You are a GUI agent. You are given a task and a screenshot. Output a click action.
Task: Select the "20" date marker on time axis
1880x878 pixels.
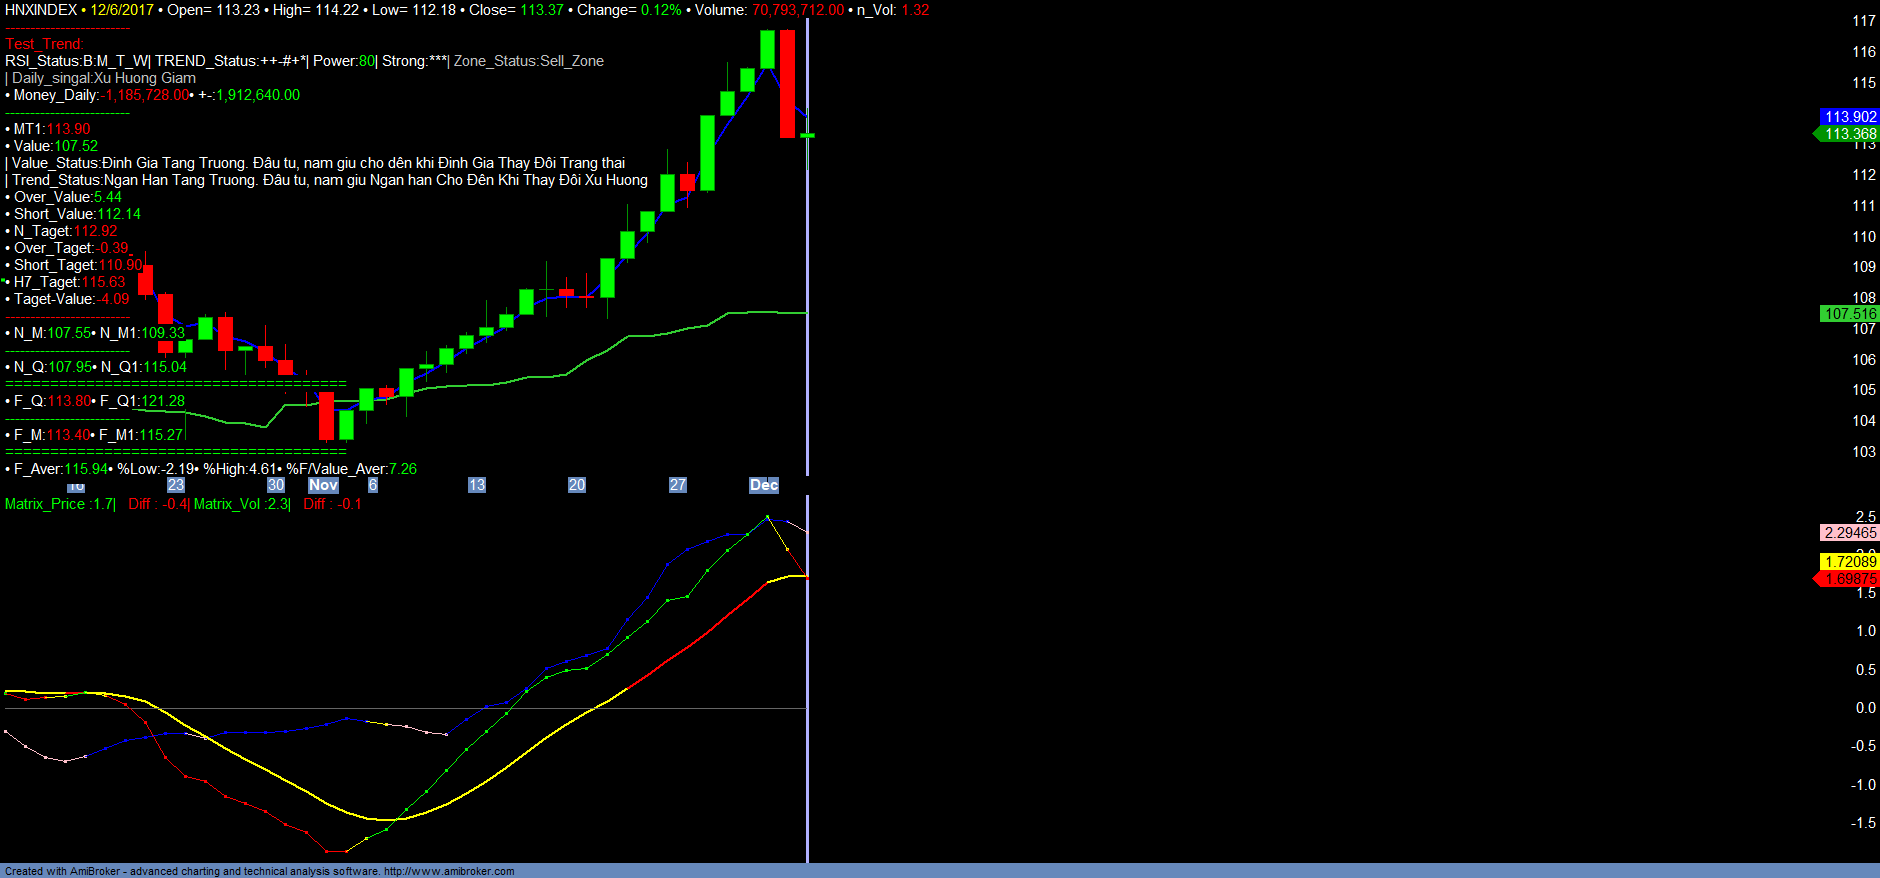pos(577,485)
